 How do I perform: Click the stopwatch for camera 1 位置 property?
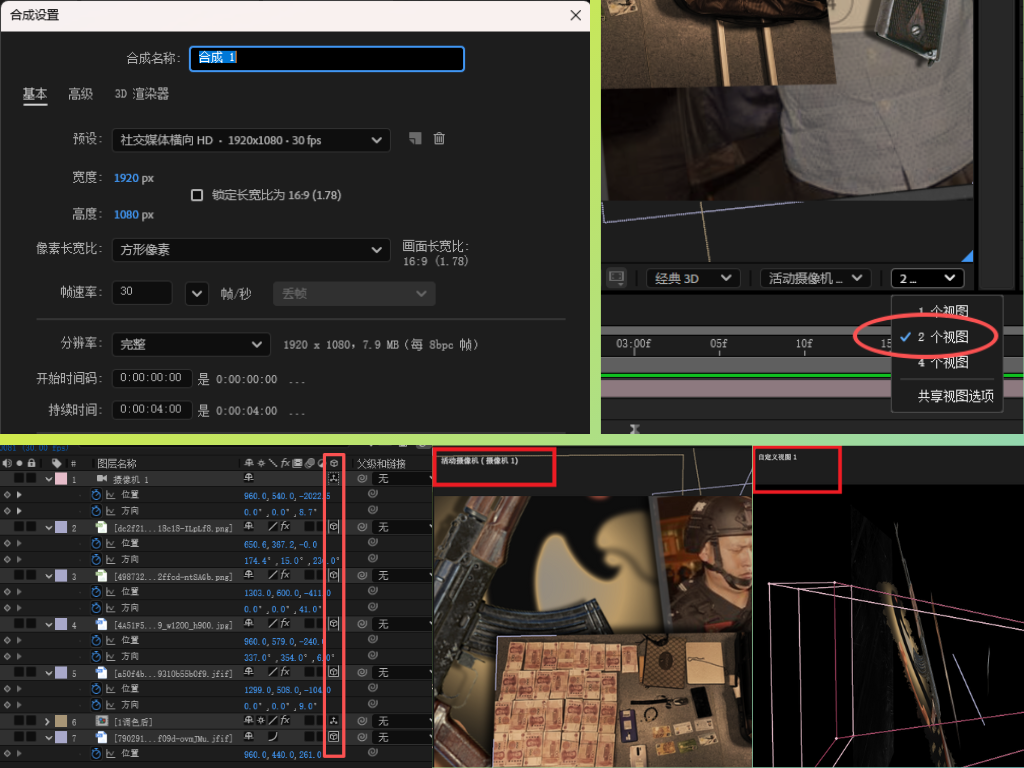tap(97, 495)
